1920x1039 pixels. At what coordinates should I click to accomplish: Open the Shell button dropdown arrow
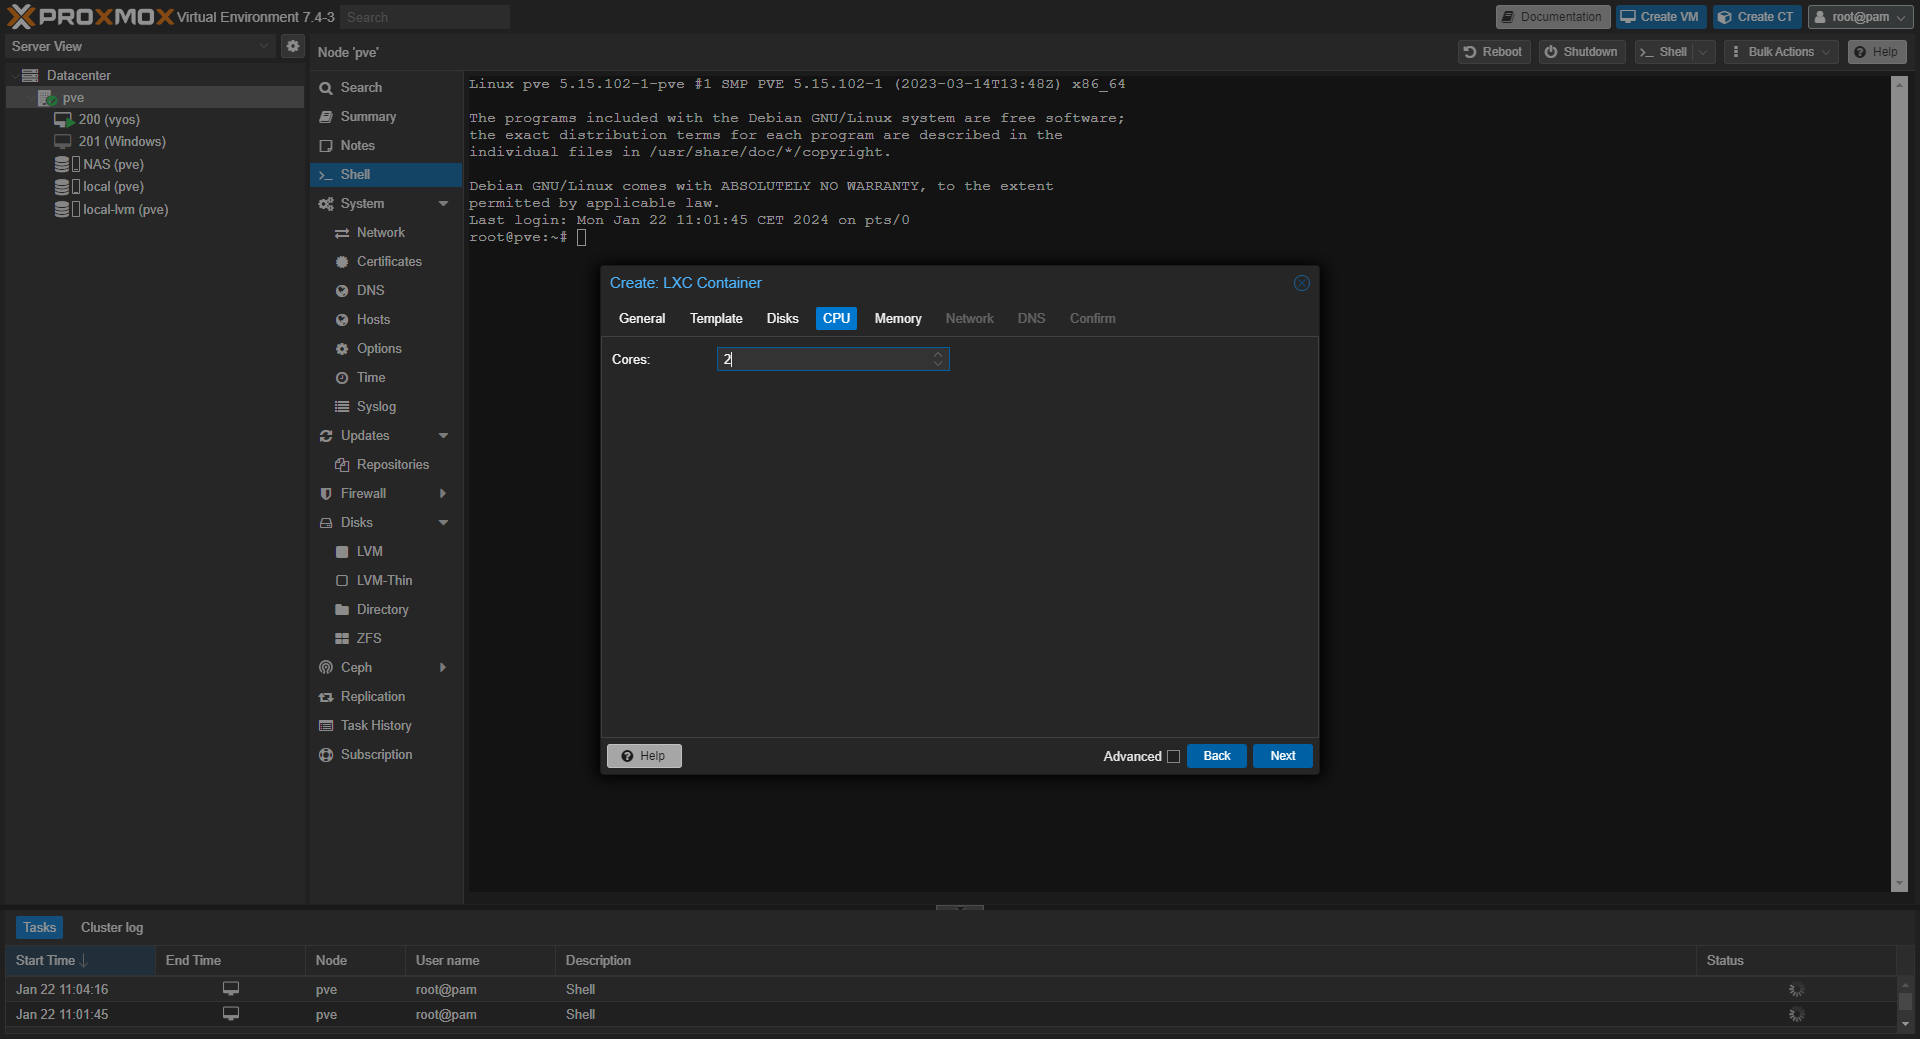(1703, 52)
